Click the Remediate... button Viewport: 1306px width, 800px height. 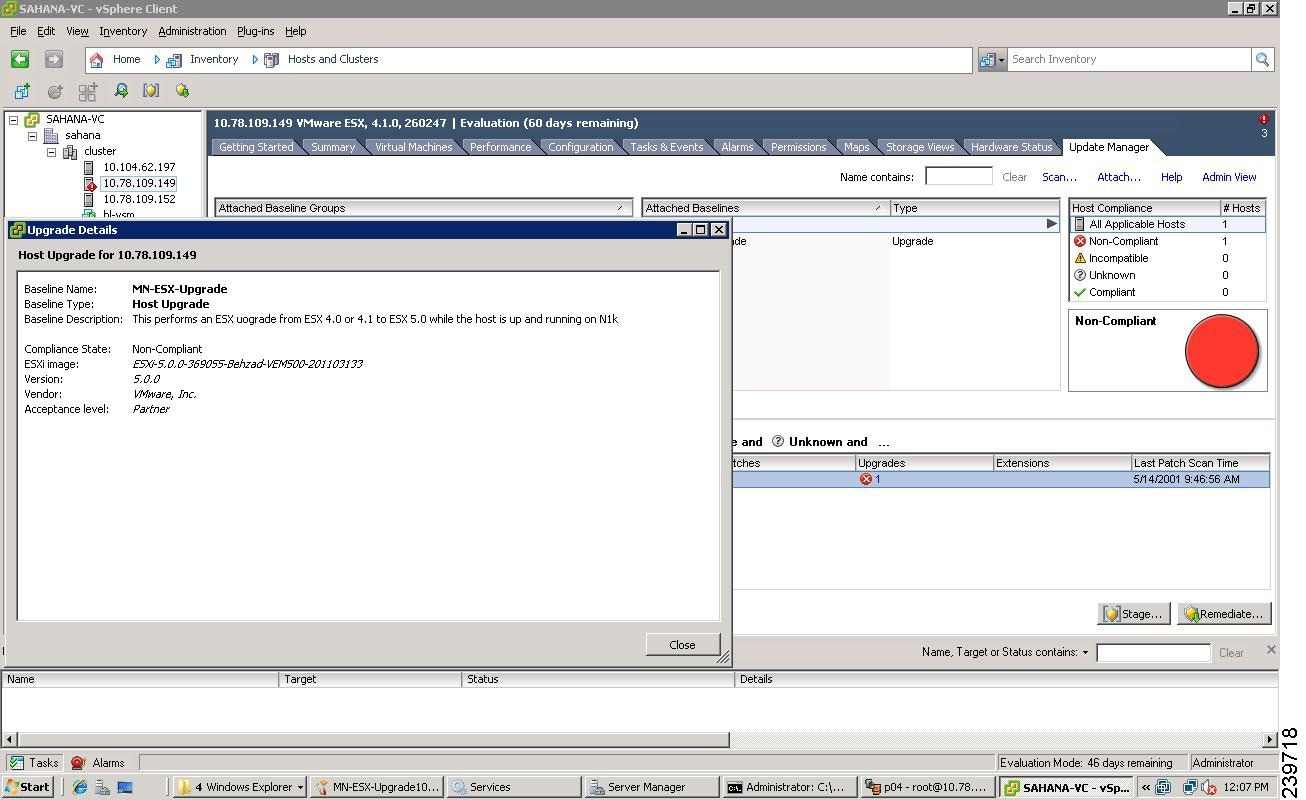(x=1225, y=614)
